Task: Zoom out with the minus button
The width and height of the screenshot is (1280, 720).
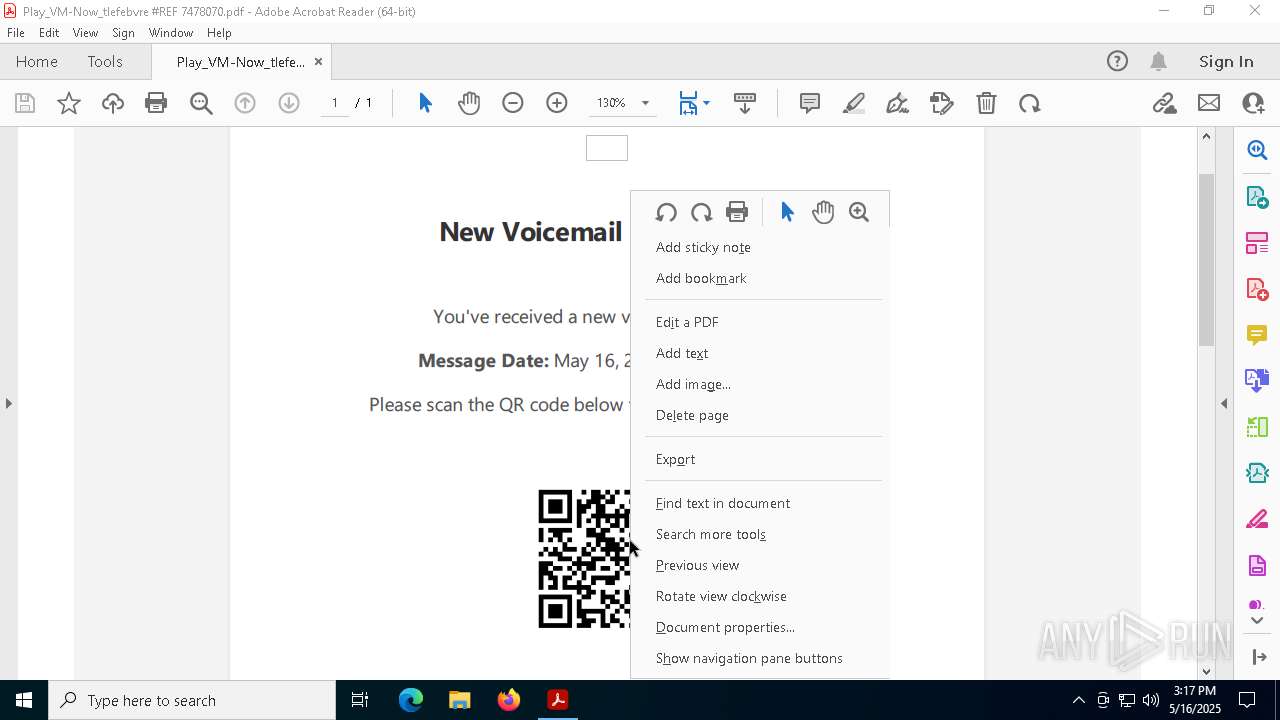Action: coord(513,103)
